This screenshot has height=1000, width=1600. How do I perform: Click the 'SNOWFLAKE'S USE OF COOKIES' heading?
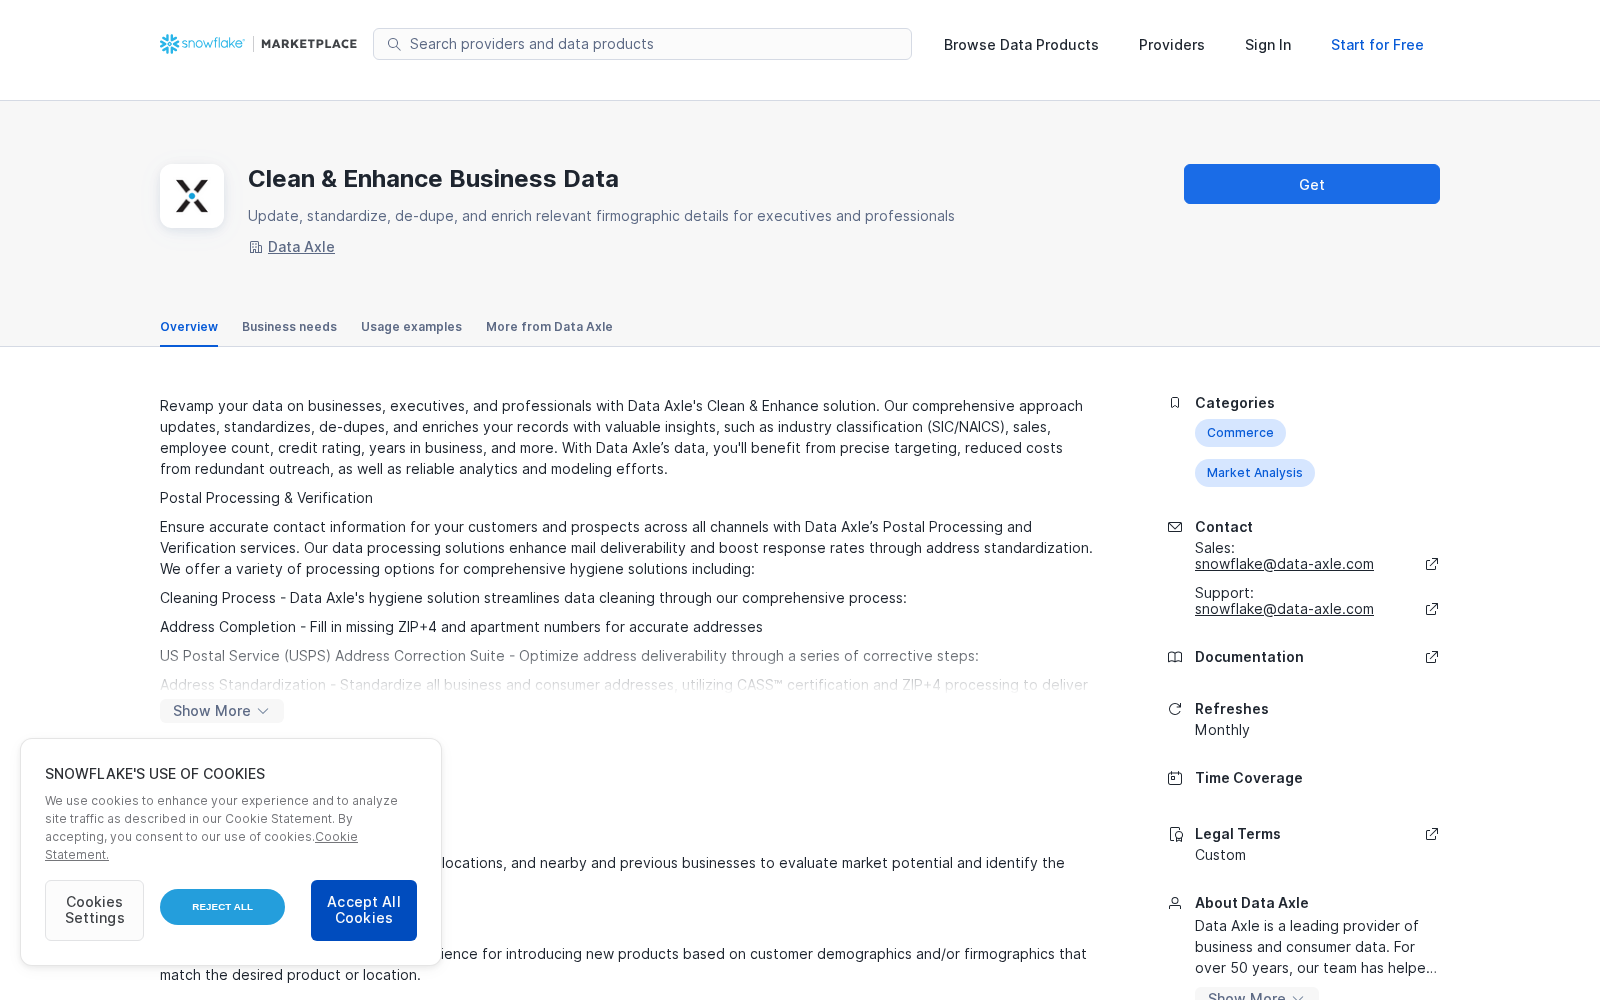[x=155, y=774]
